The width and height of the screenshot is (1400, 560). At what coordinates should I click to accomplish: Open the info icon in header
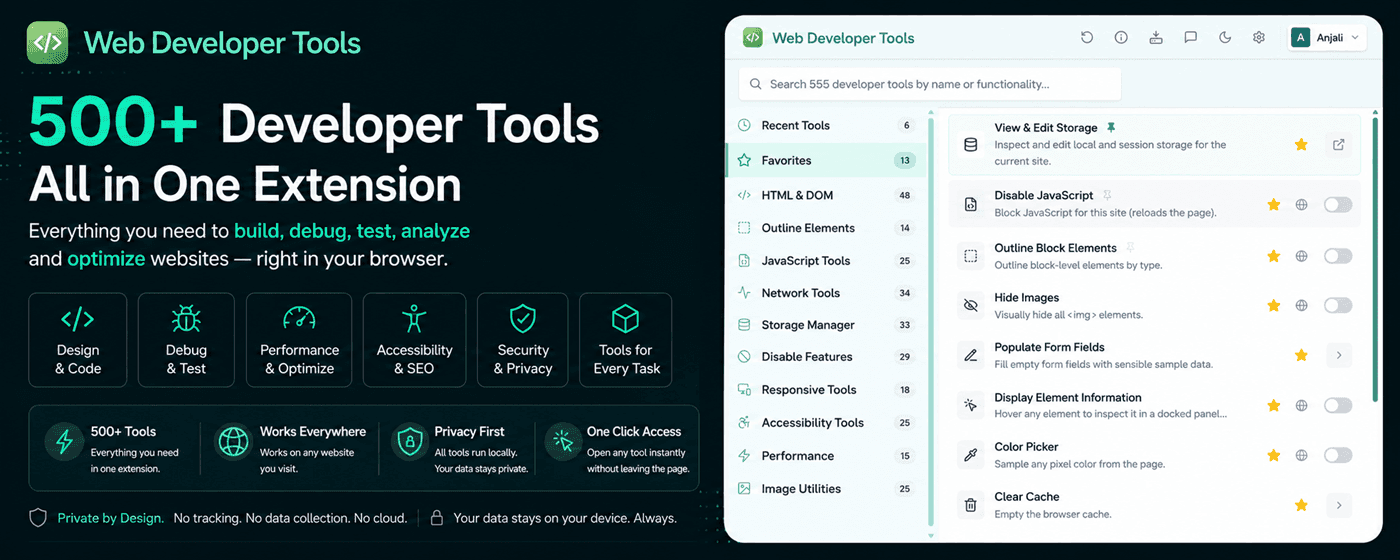1121,38
